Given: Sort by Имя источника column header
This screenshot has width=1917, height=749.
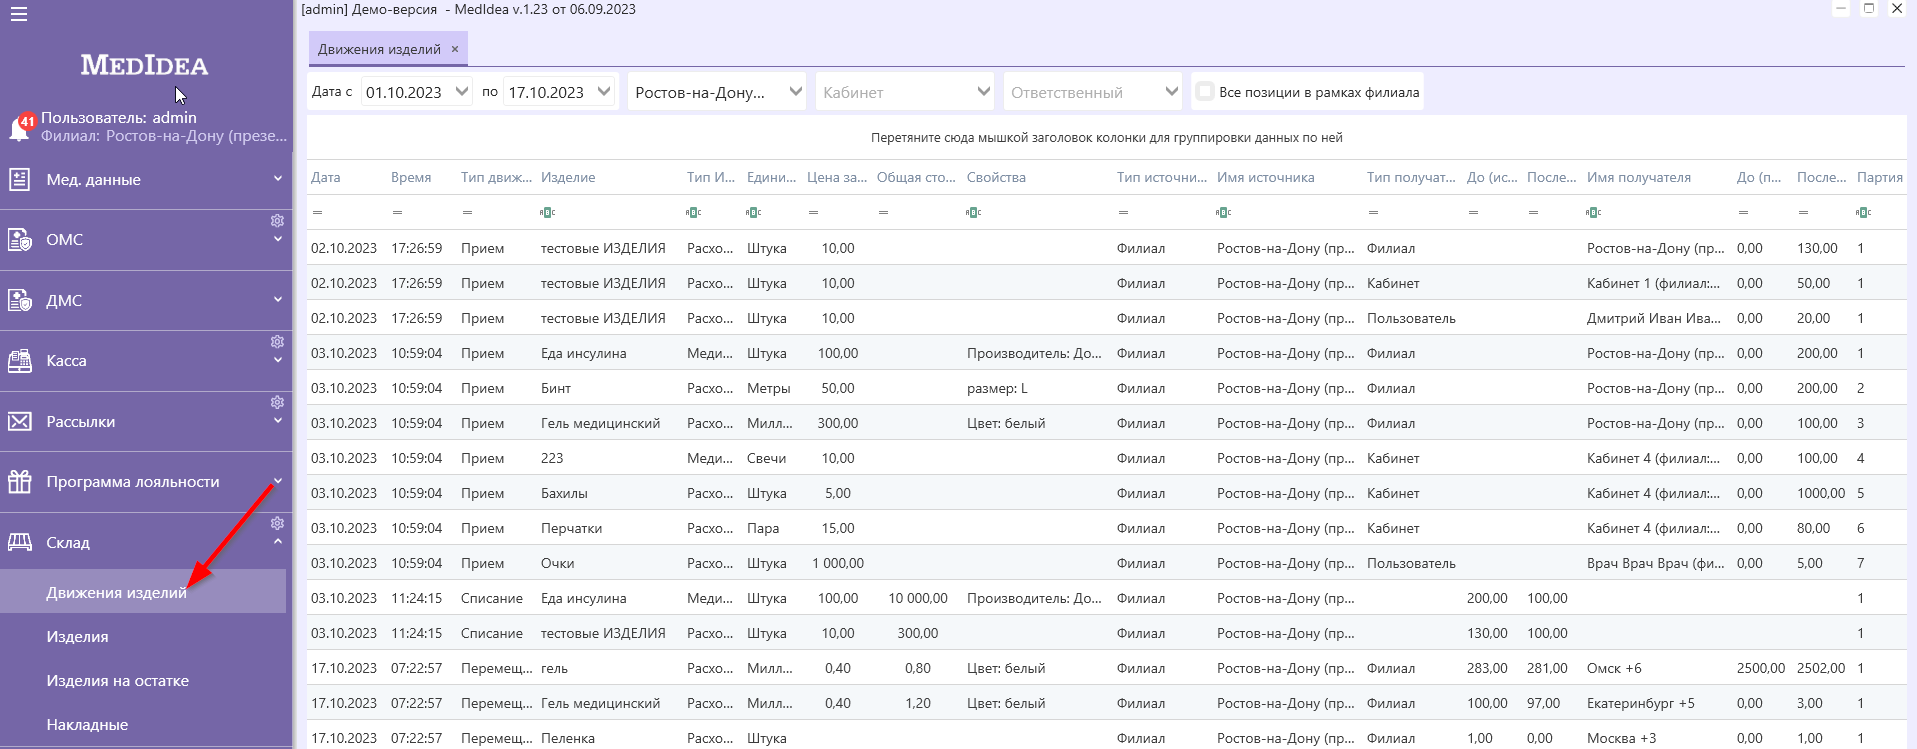Looking at the screenshot, I should pos(1265,177).
